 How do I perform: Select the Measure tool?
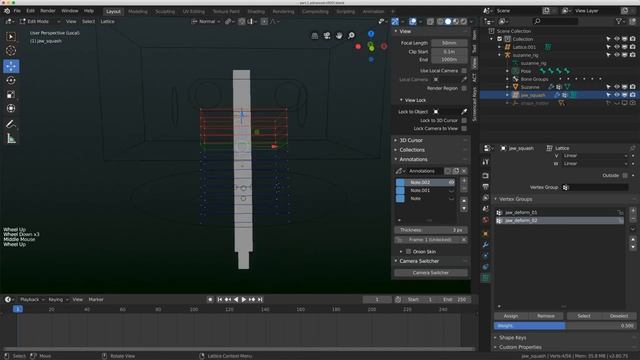(11, 139)
